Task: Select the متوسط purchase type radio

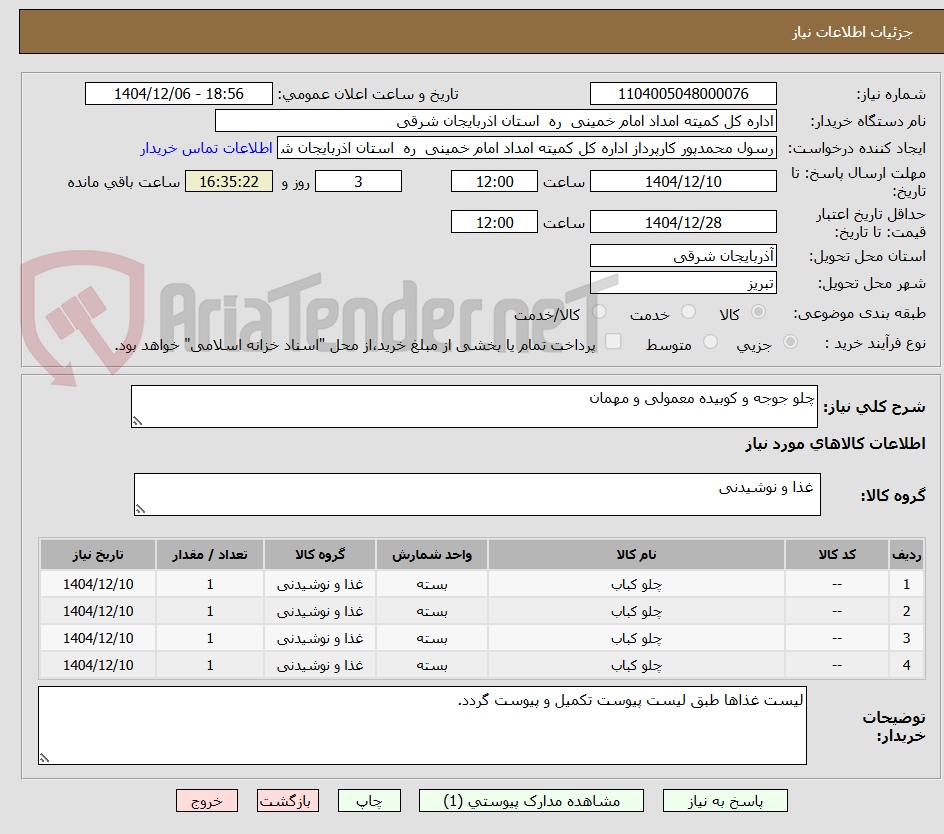Action: tap(710, 342)
